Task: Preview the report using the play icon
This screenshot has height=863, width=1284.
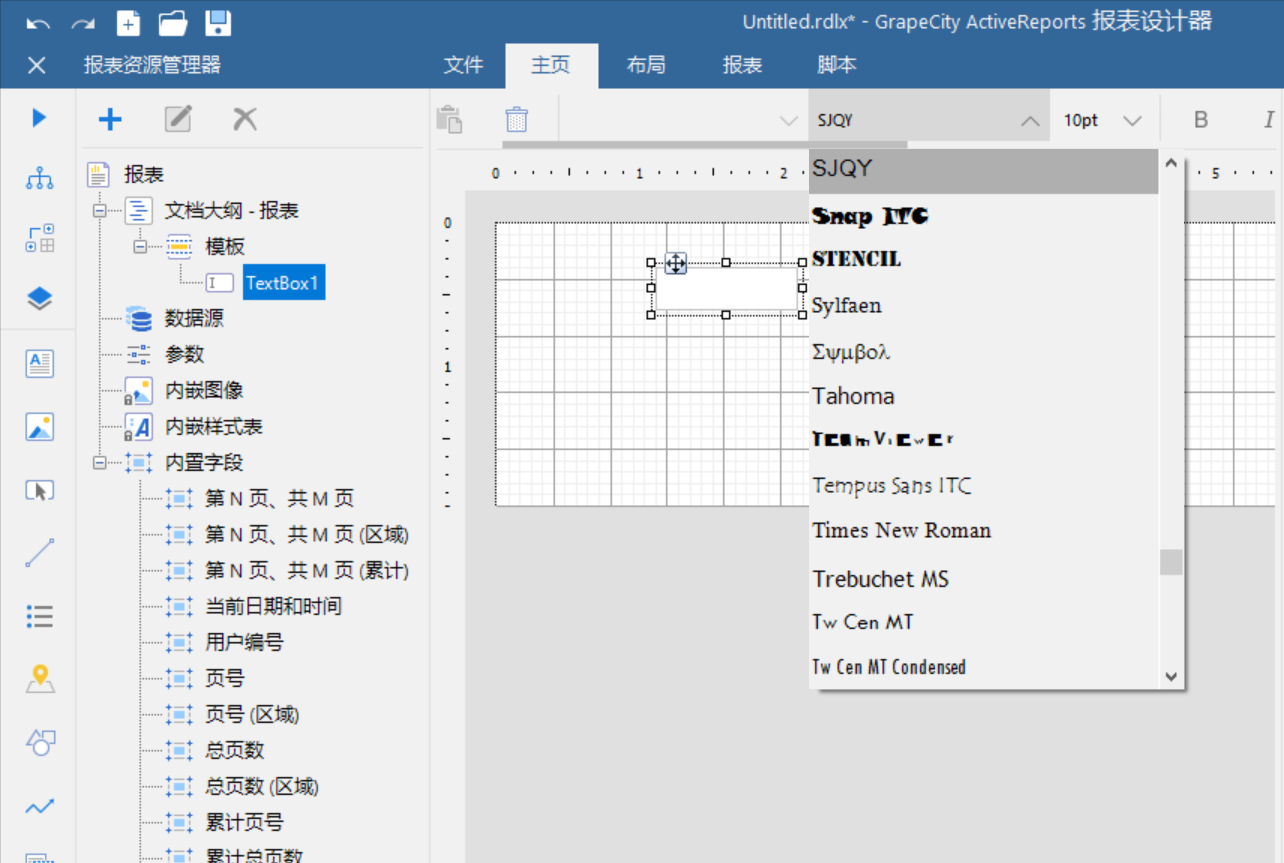Action: point(37,117)
